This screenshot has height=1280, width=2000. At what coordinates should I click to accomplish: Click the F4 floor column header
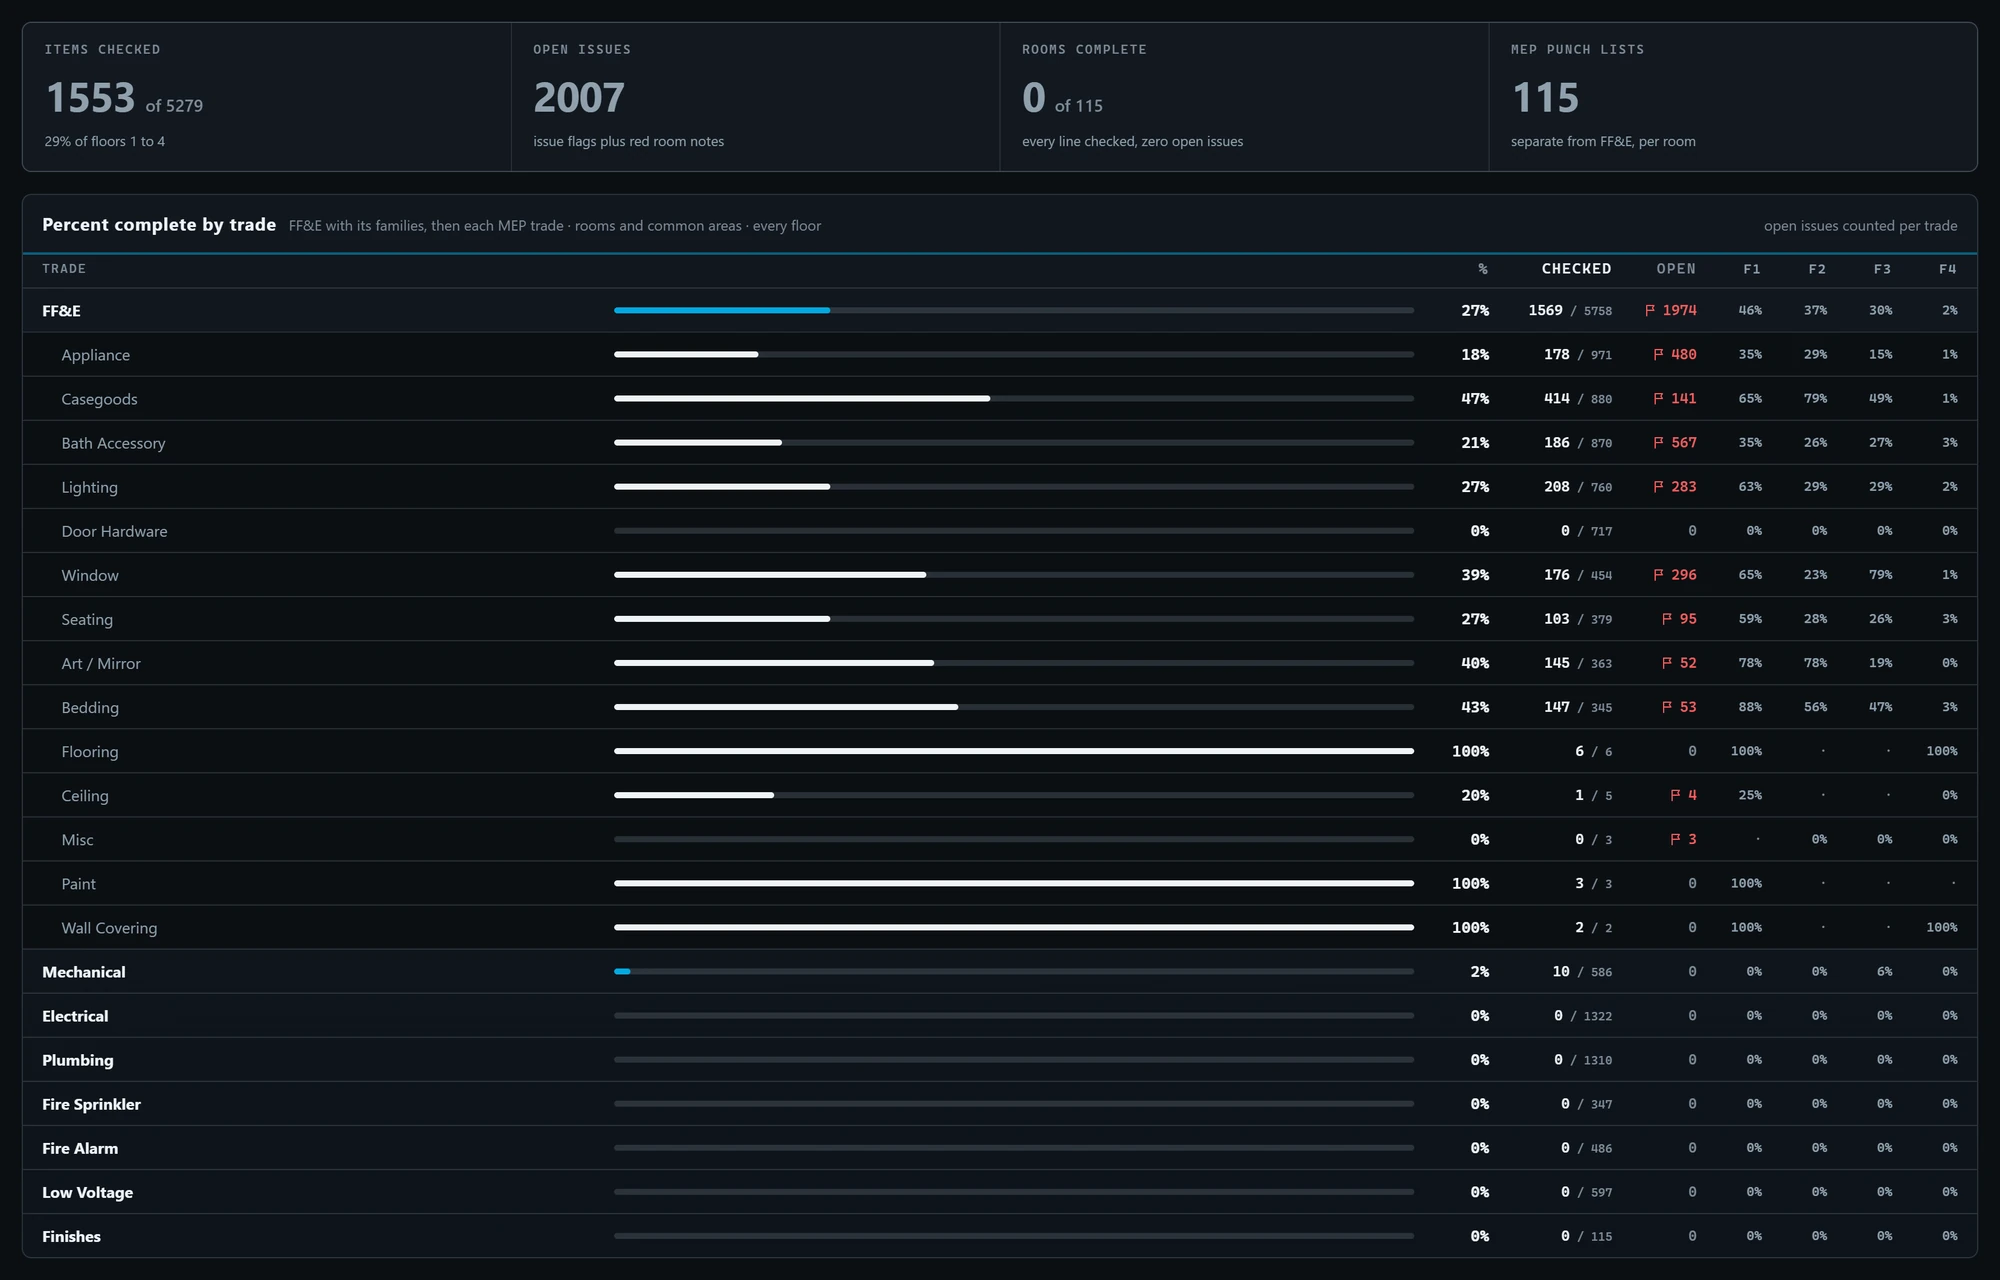point(1948,269)
